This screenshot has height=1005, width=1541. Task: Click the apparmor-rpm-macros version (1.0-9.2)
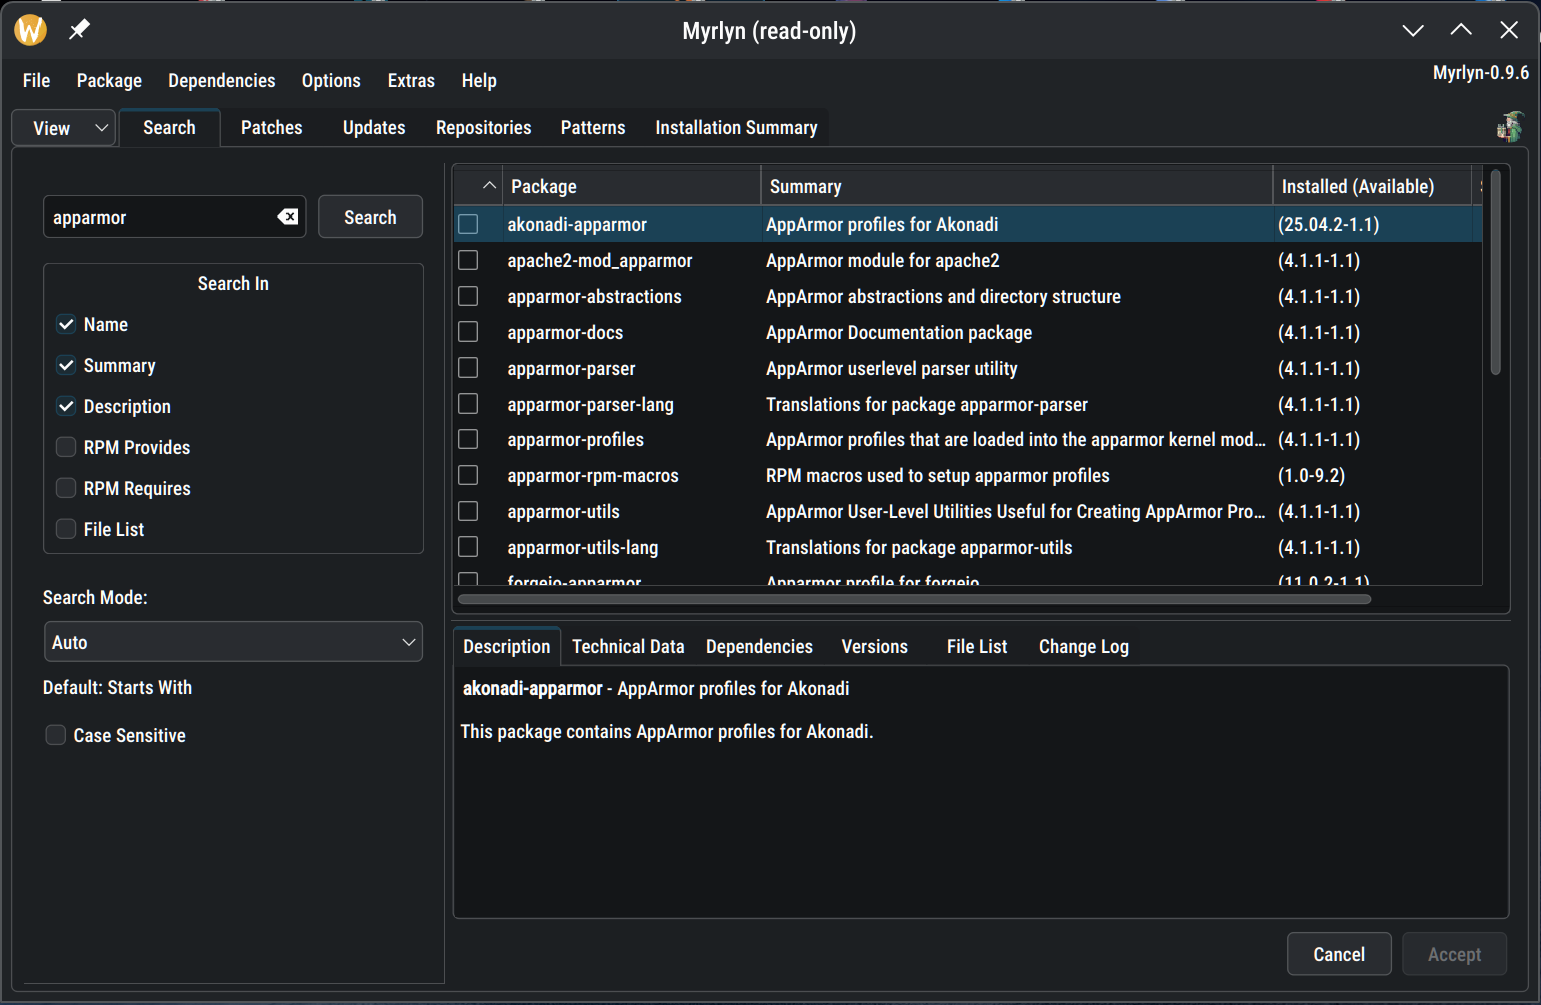click(x=1311, y=475)
